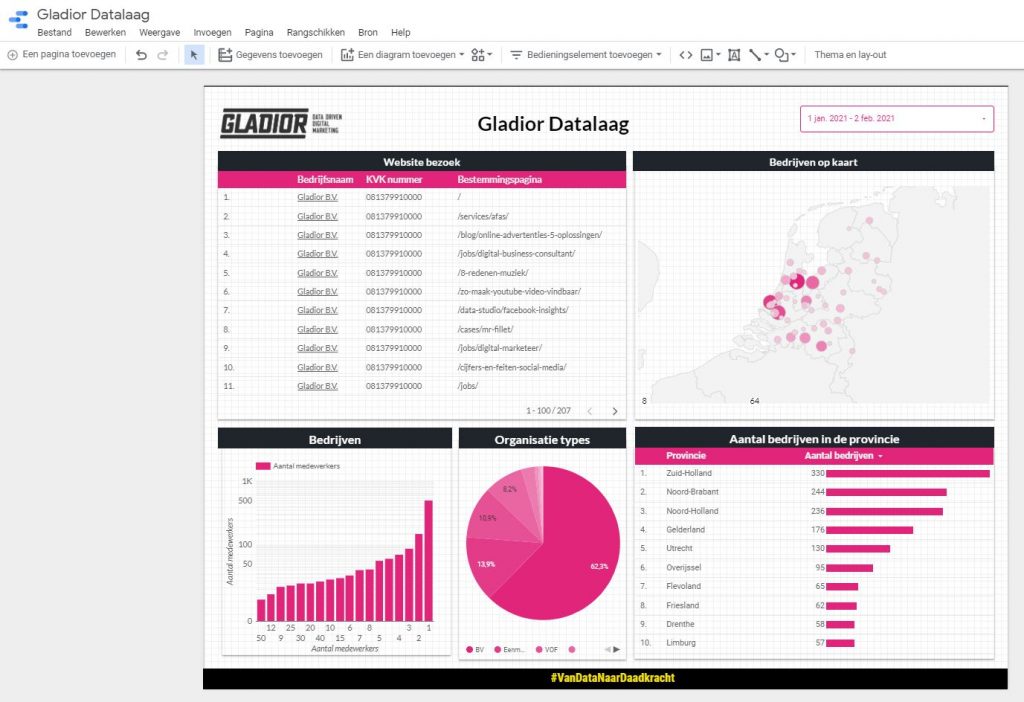Toggle sort on the Aantal bedrijven column
This screenshot has height=702, width=1024.
coord(843,456)
